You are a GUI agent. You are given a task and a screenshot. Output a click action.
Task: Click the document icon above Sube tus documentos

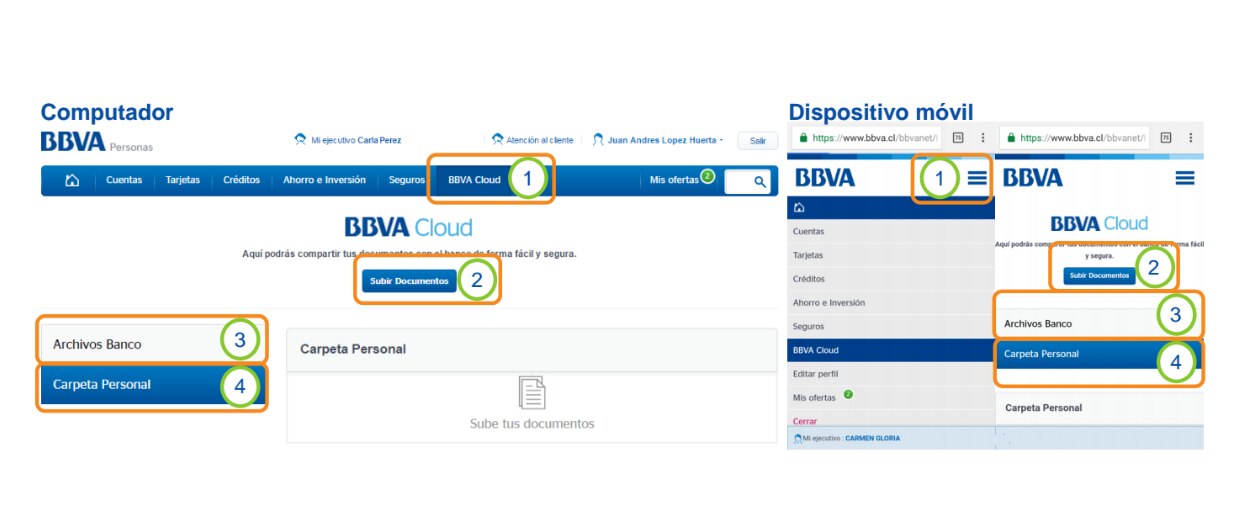point(532,393)
